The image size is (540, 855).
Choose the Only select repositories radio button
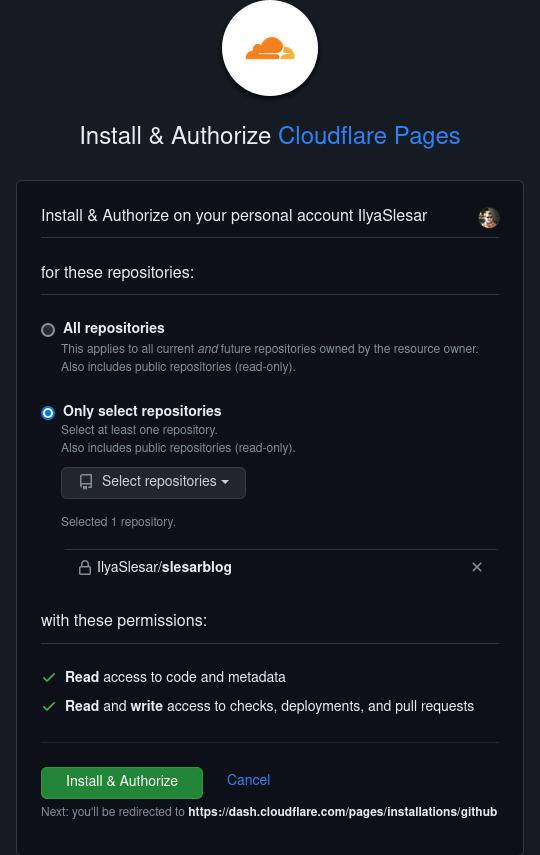click(x=48, y=413)
